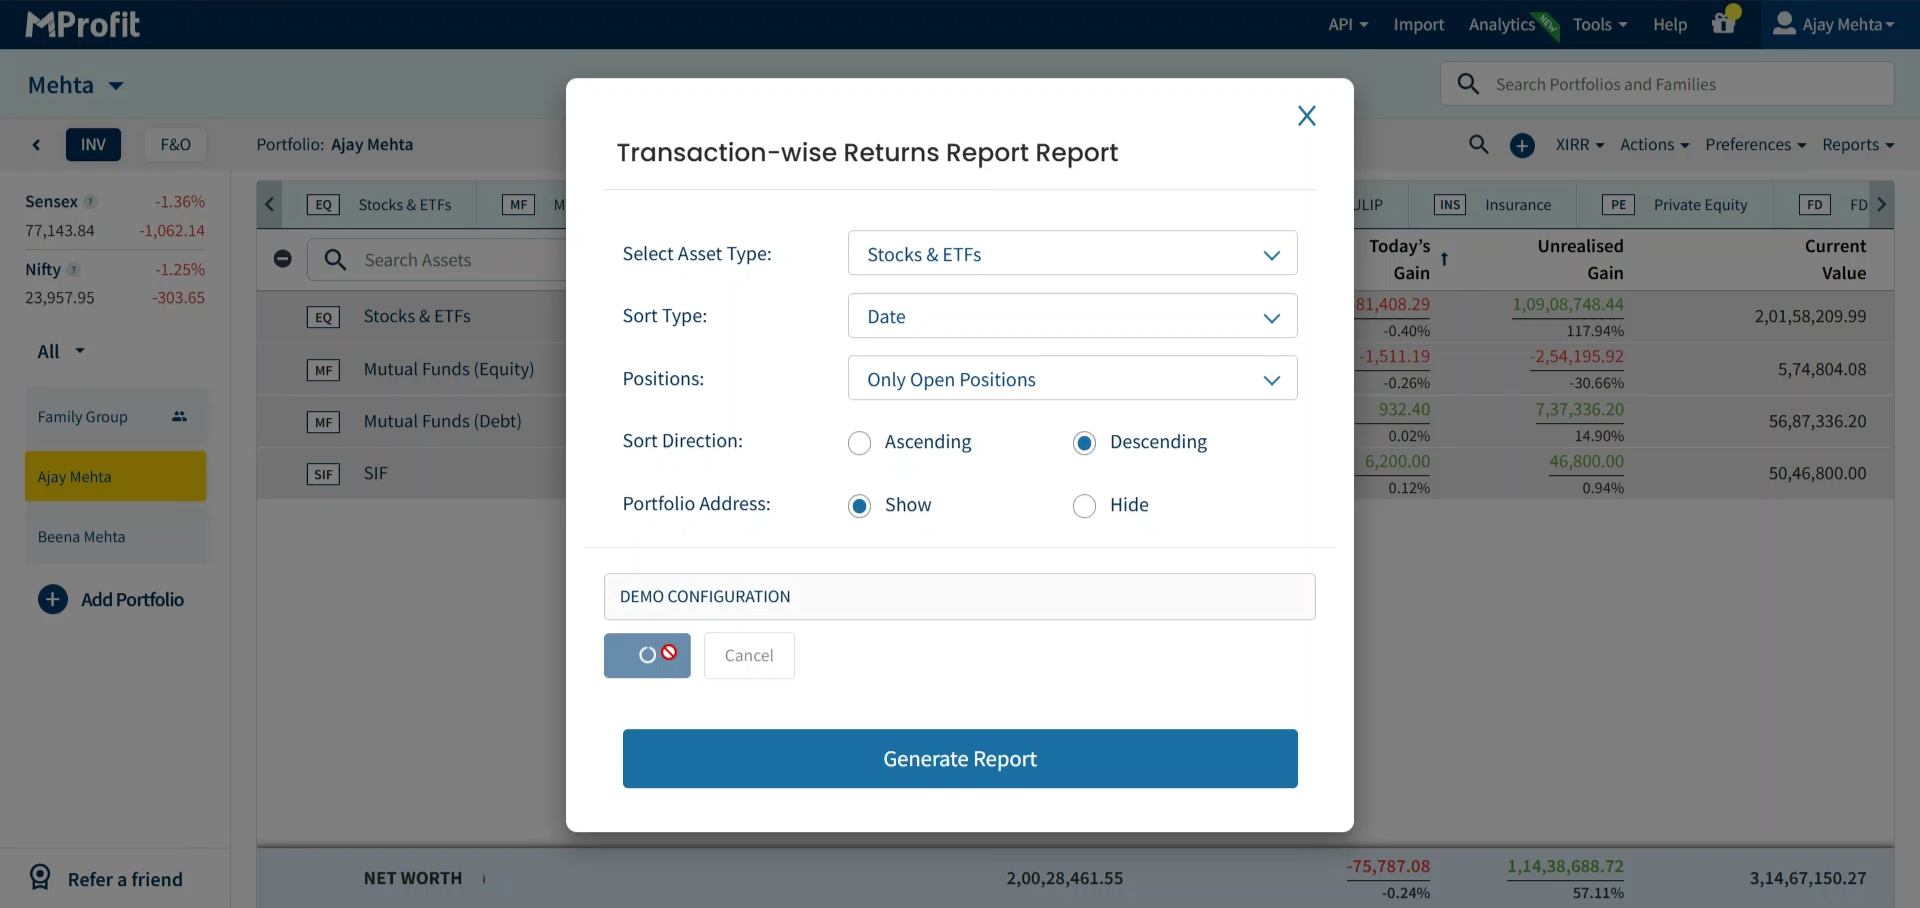Click the MProfit logo
This screenshot has height=908, width=1920.
click(x=82, y=24)
